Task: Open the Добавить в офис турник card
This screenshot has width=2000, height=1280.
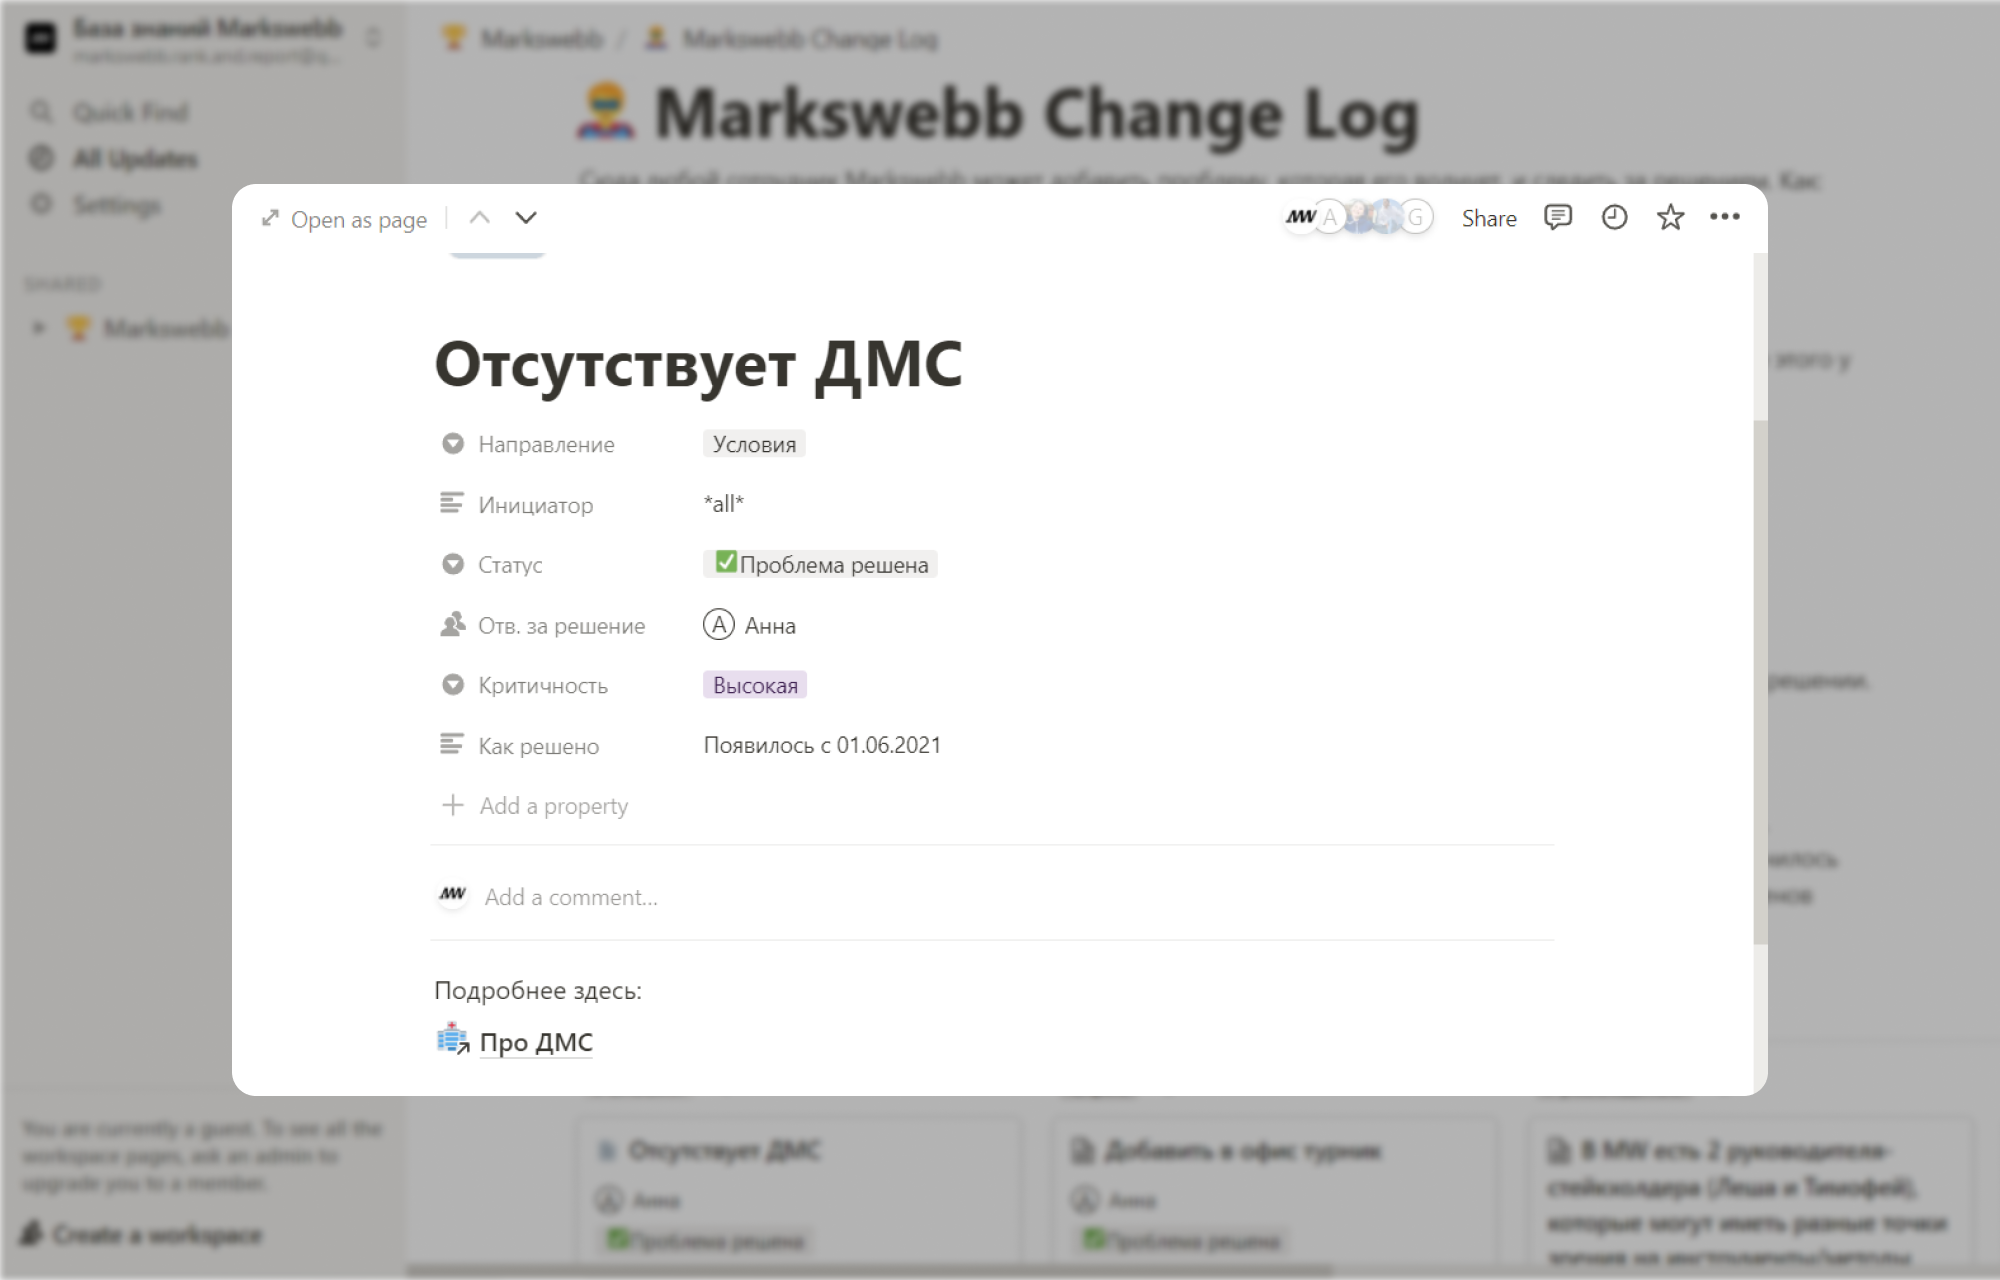Action: (x=1273, y=1190)
